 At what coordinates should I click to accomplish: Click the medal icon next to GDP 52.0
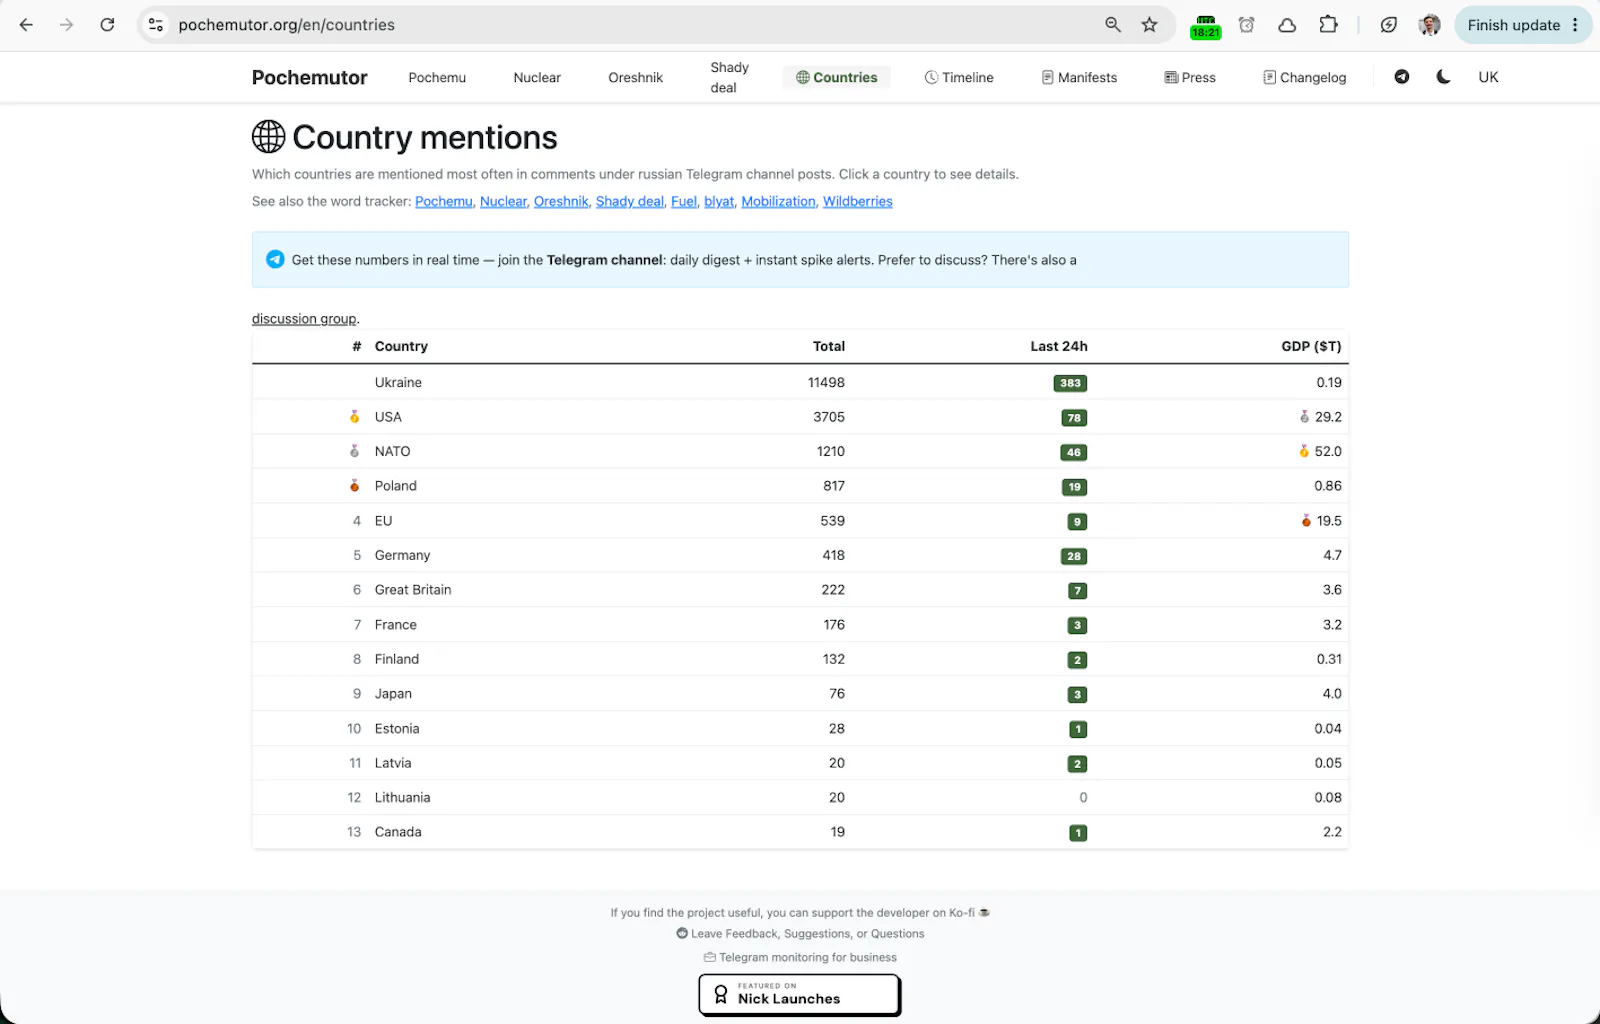pyautogui.click(x=1304, y=451)
